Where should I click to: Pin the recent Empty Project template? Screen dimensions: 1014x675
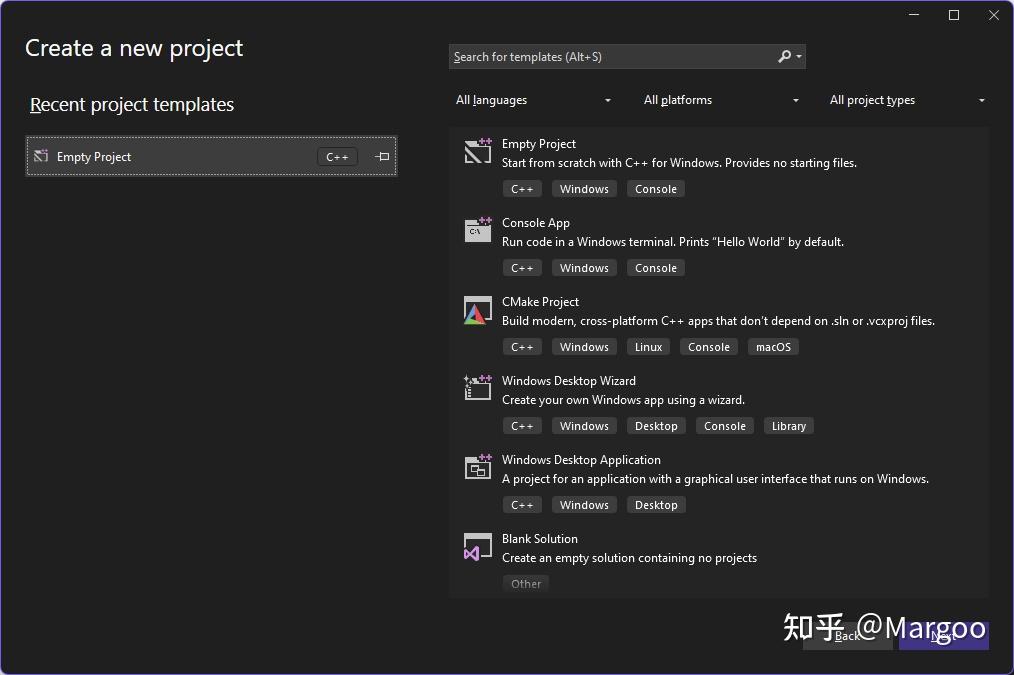pos(382,156)
